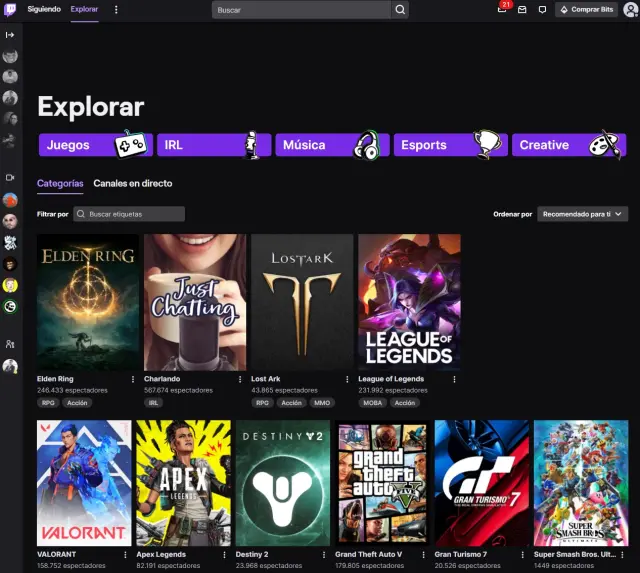This screenshot has height=573, width=640.
Task: Browse the Esports category button
Action: [450, 145]
